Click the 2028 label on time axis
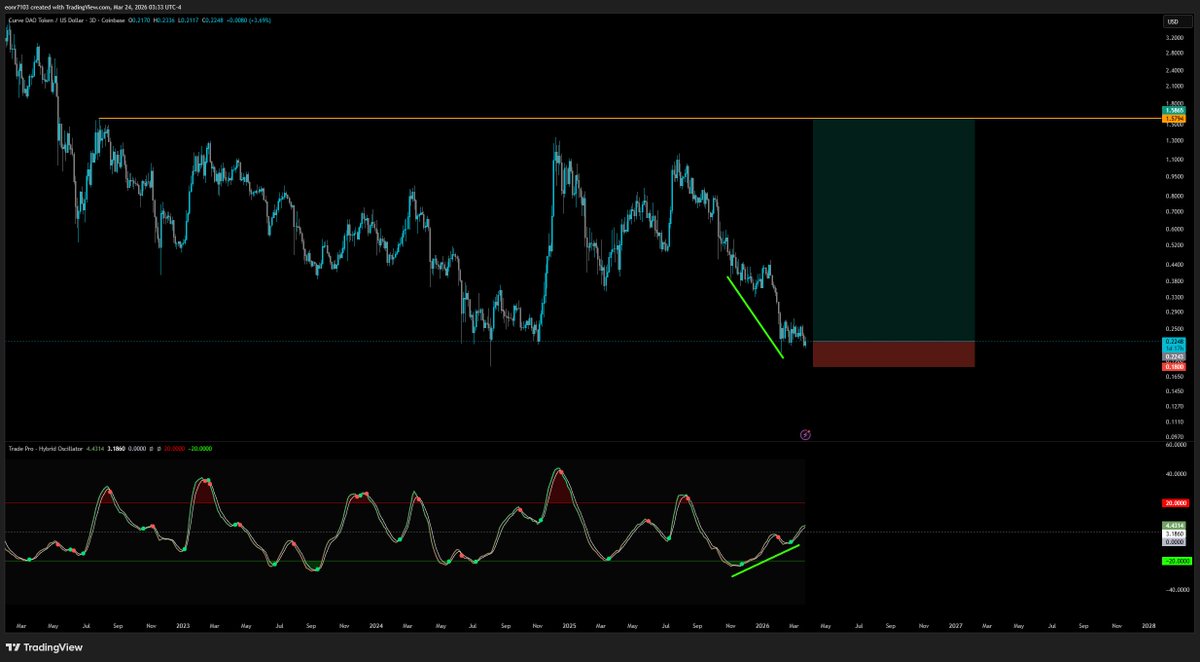 [x=1149, y=625]
